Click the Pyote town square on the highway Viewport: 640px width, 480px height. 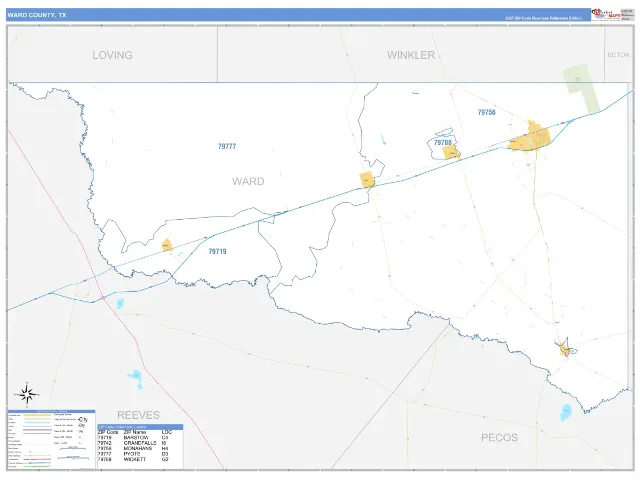point(367,180)
